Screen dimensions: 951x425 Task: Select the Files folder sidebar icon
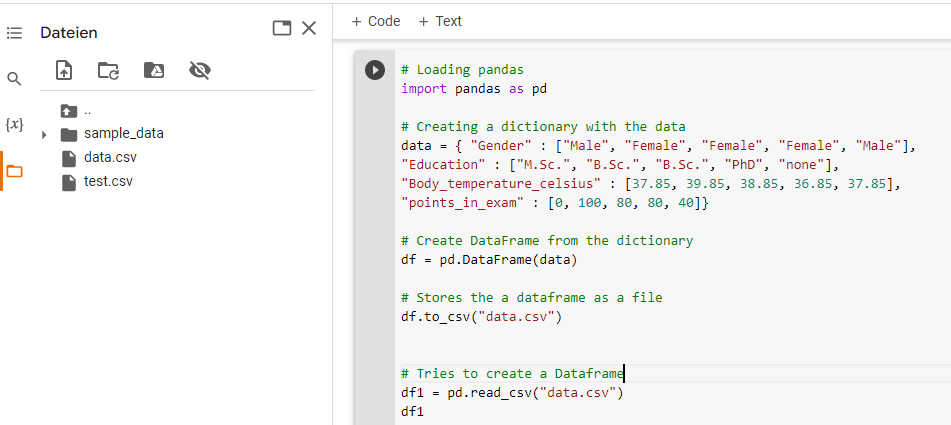click(x=14, y=172)
